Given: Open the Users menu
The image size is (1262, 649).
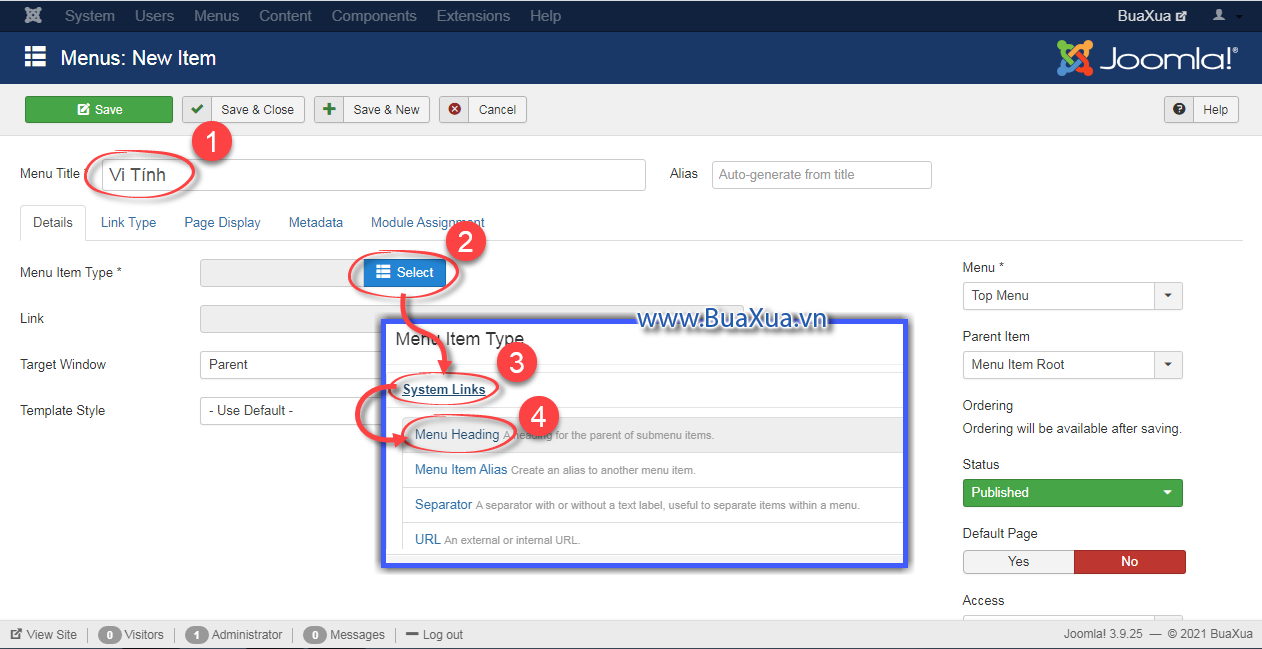Looking at the screenshot, I should pyautogui.click(x=154, y=16).
